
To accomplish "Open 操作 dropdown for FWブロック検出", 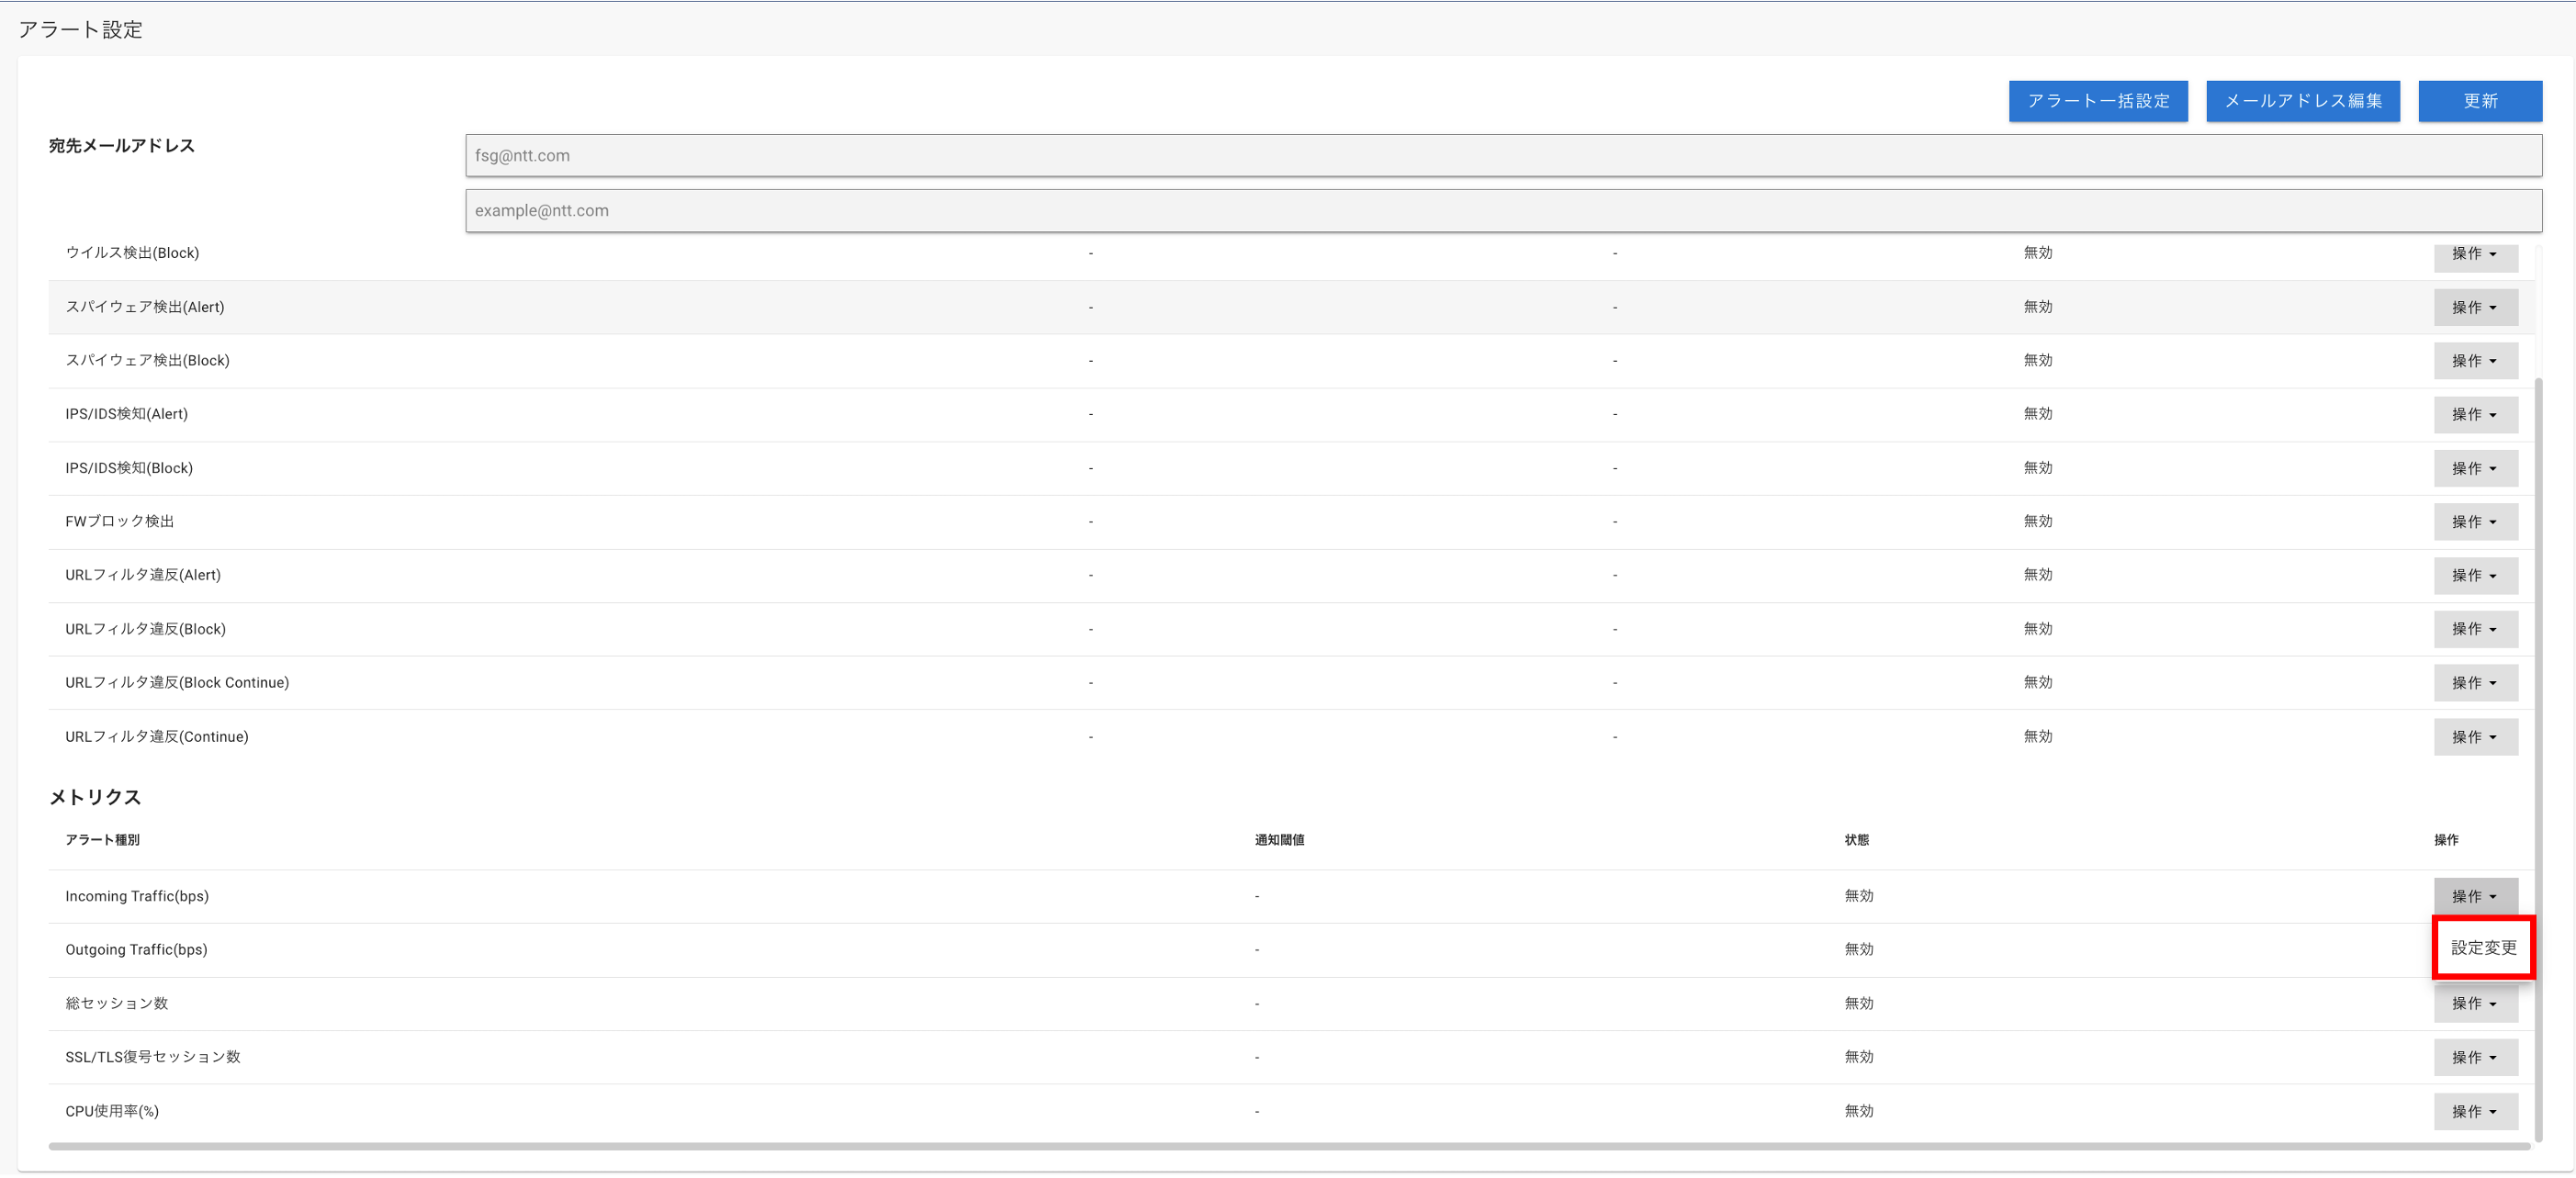I will (x=2475, y=522).
